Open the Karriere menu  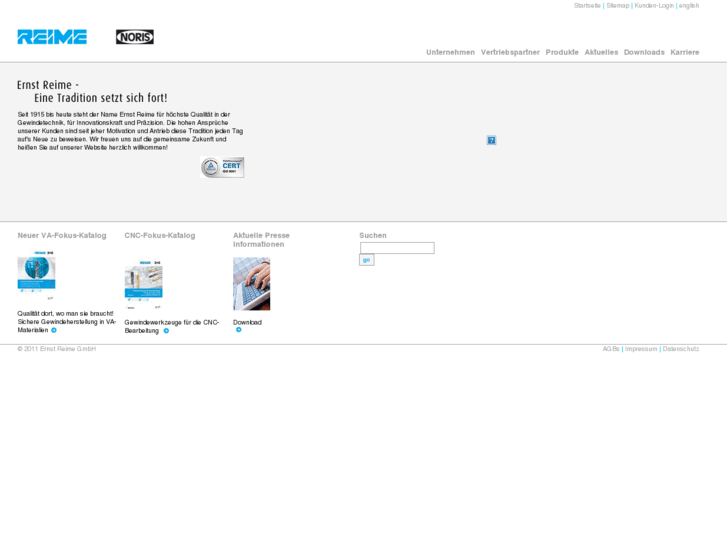[x=684, y=52]
